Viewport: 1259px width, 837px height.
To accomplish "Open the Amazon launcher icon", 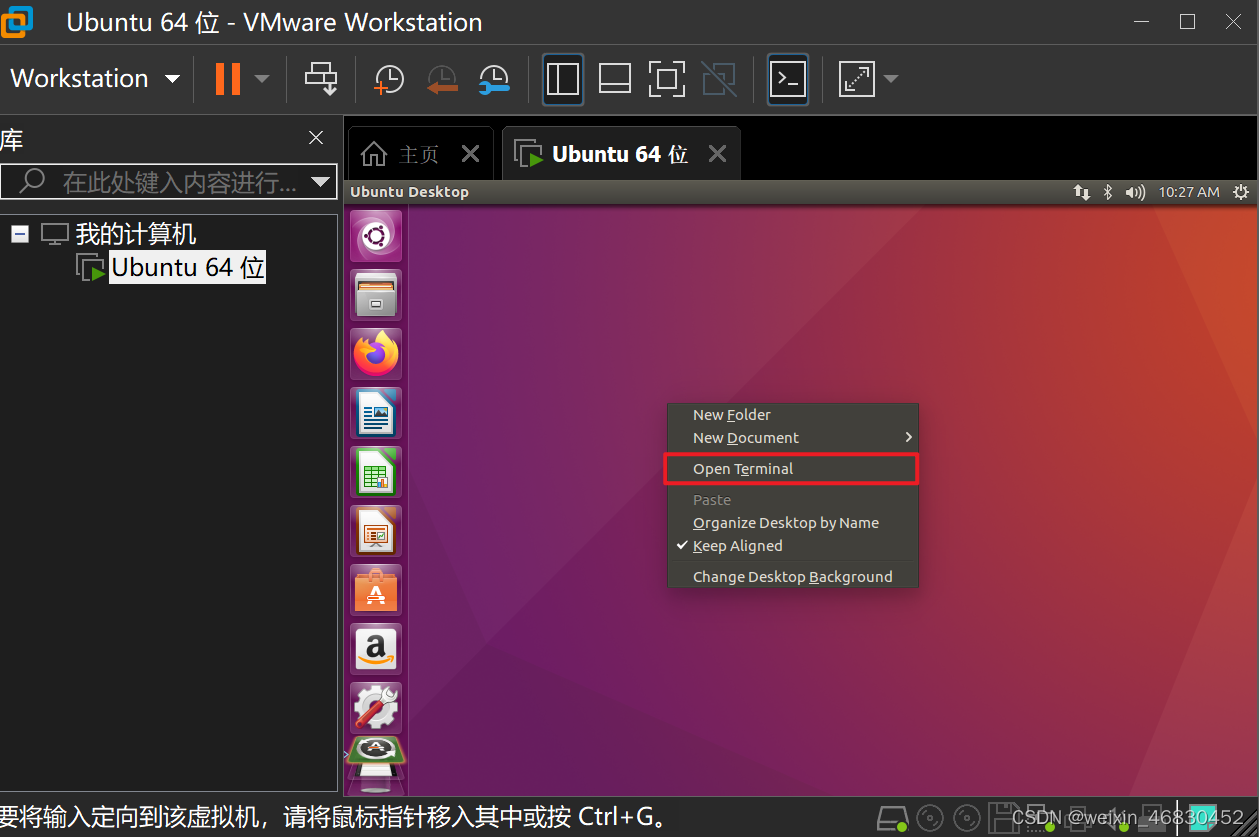I will [x=376, y=649].
